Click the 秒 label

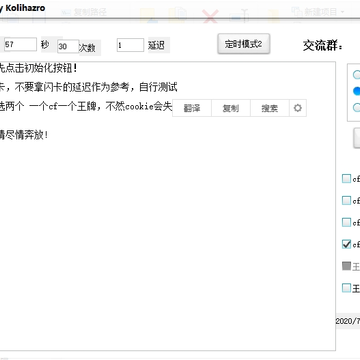click(45, 44)
